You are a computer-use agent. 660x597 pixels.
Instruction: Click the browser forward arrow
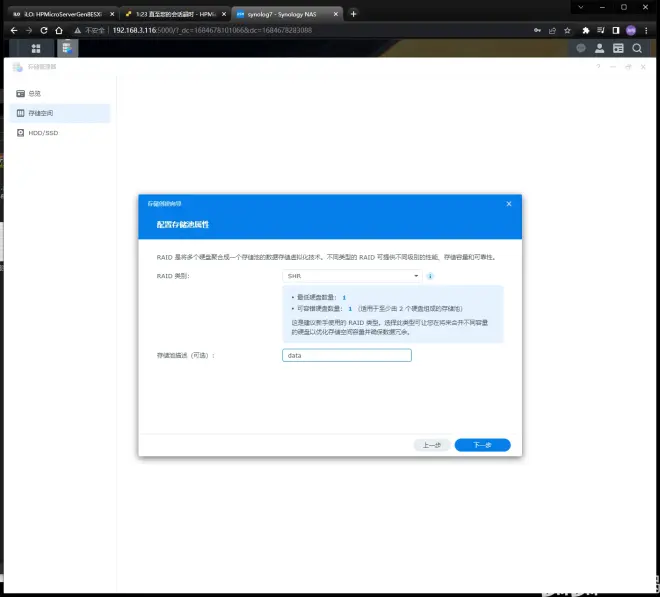tap(29, 30)
